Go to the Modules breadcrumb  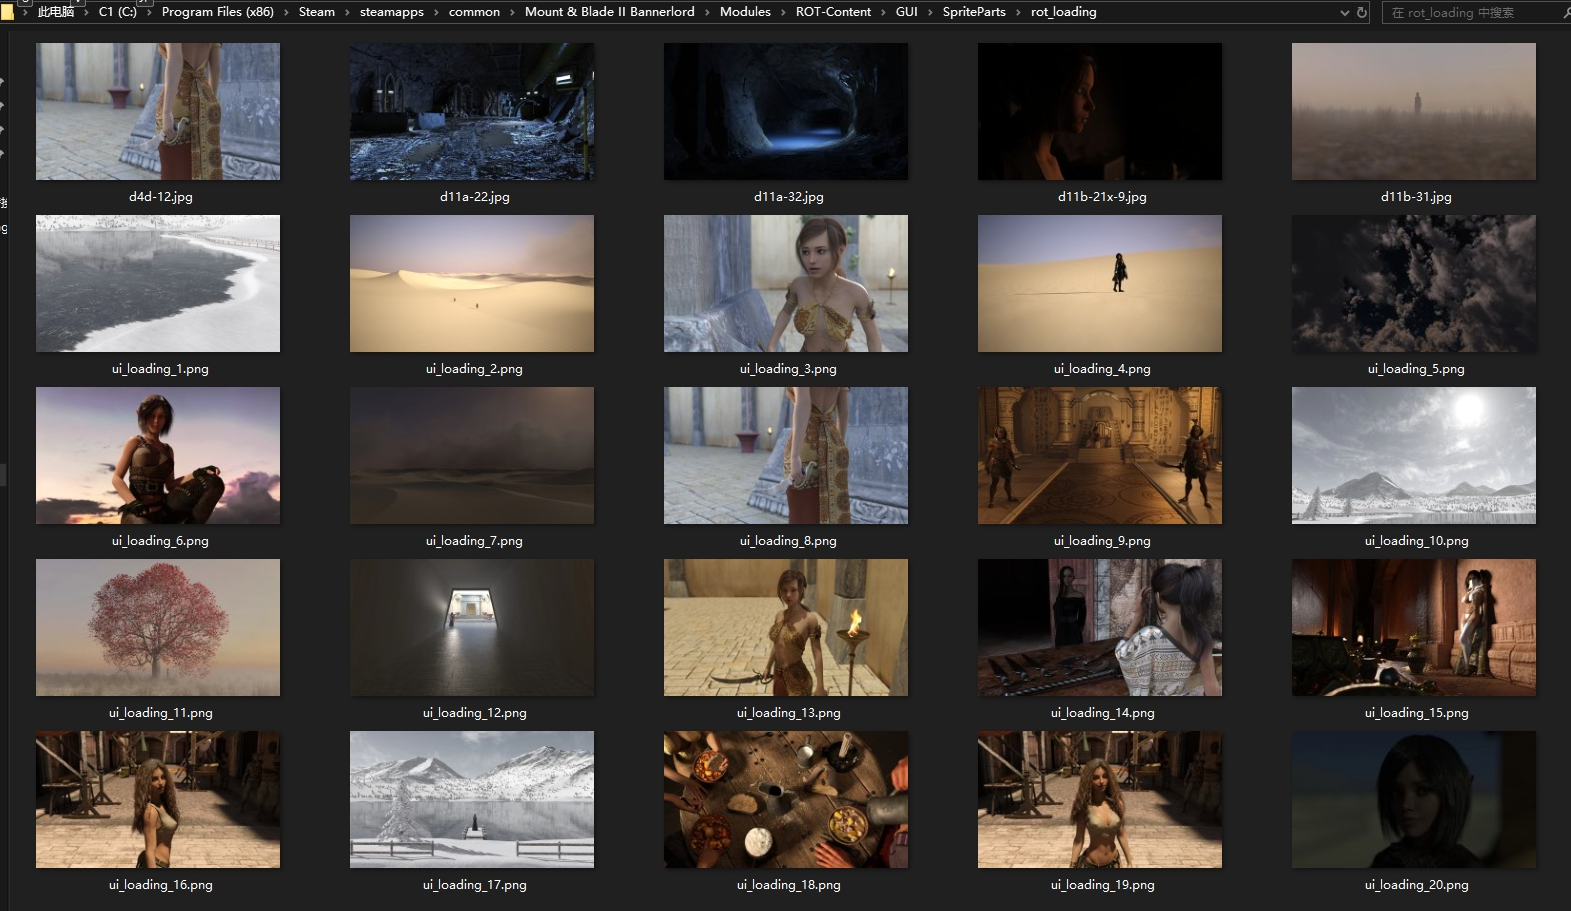click(745, 12)
